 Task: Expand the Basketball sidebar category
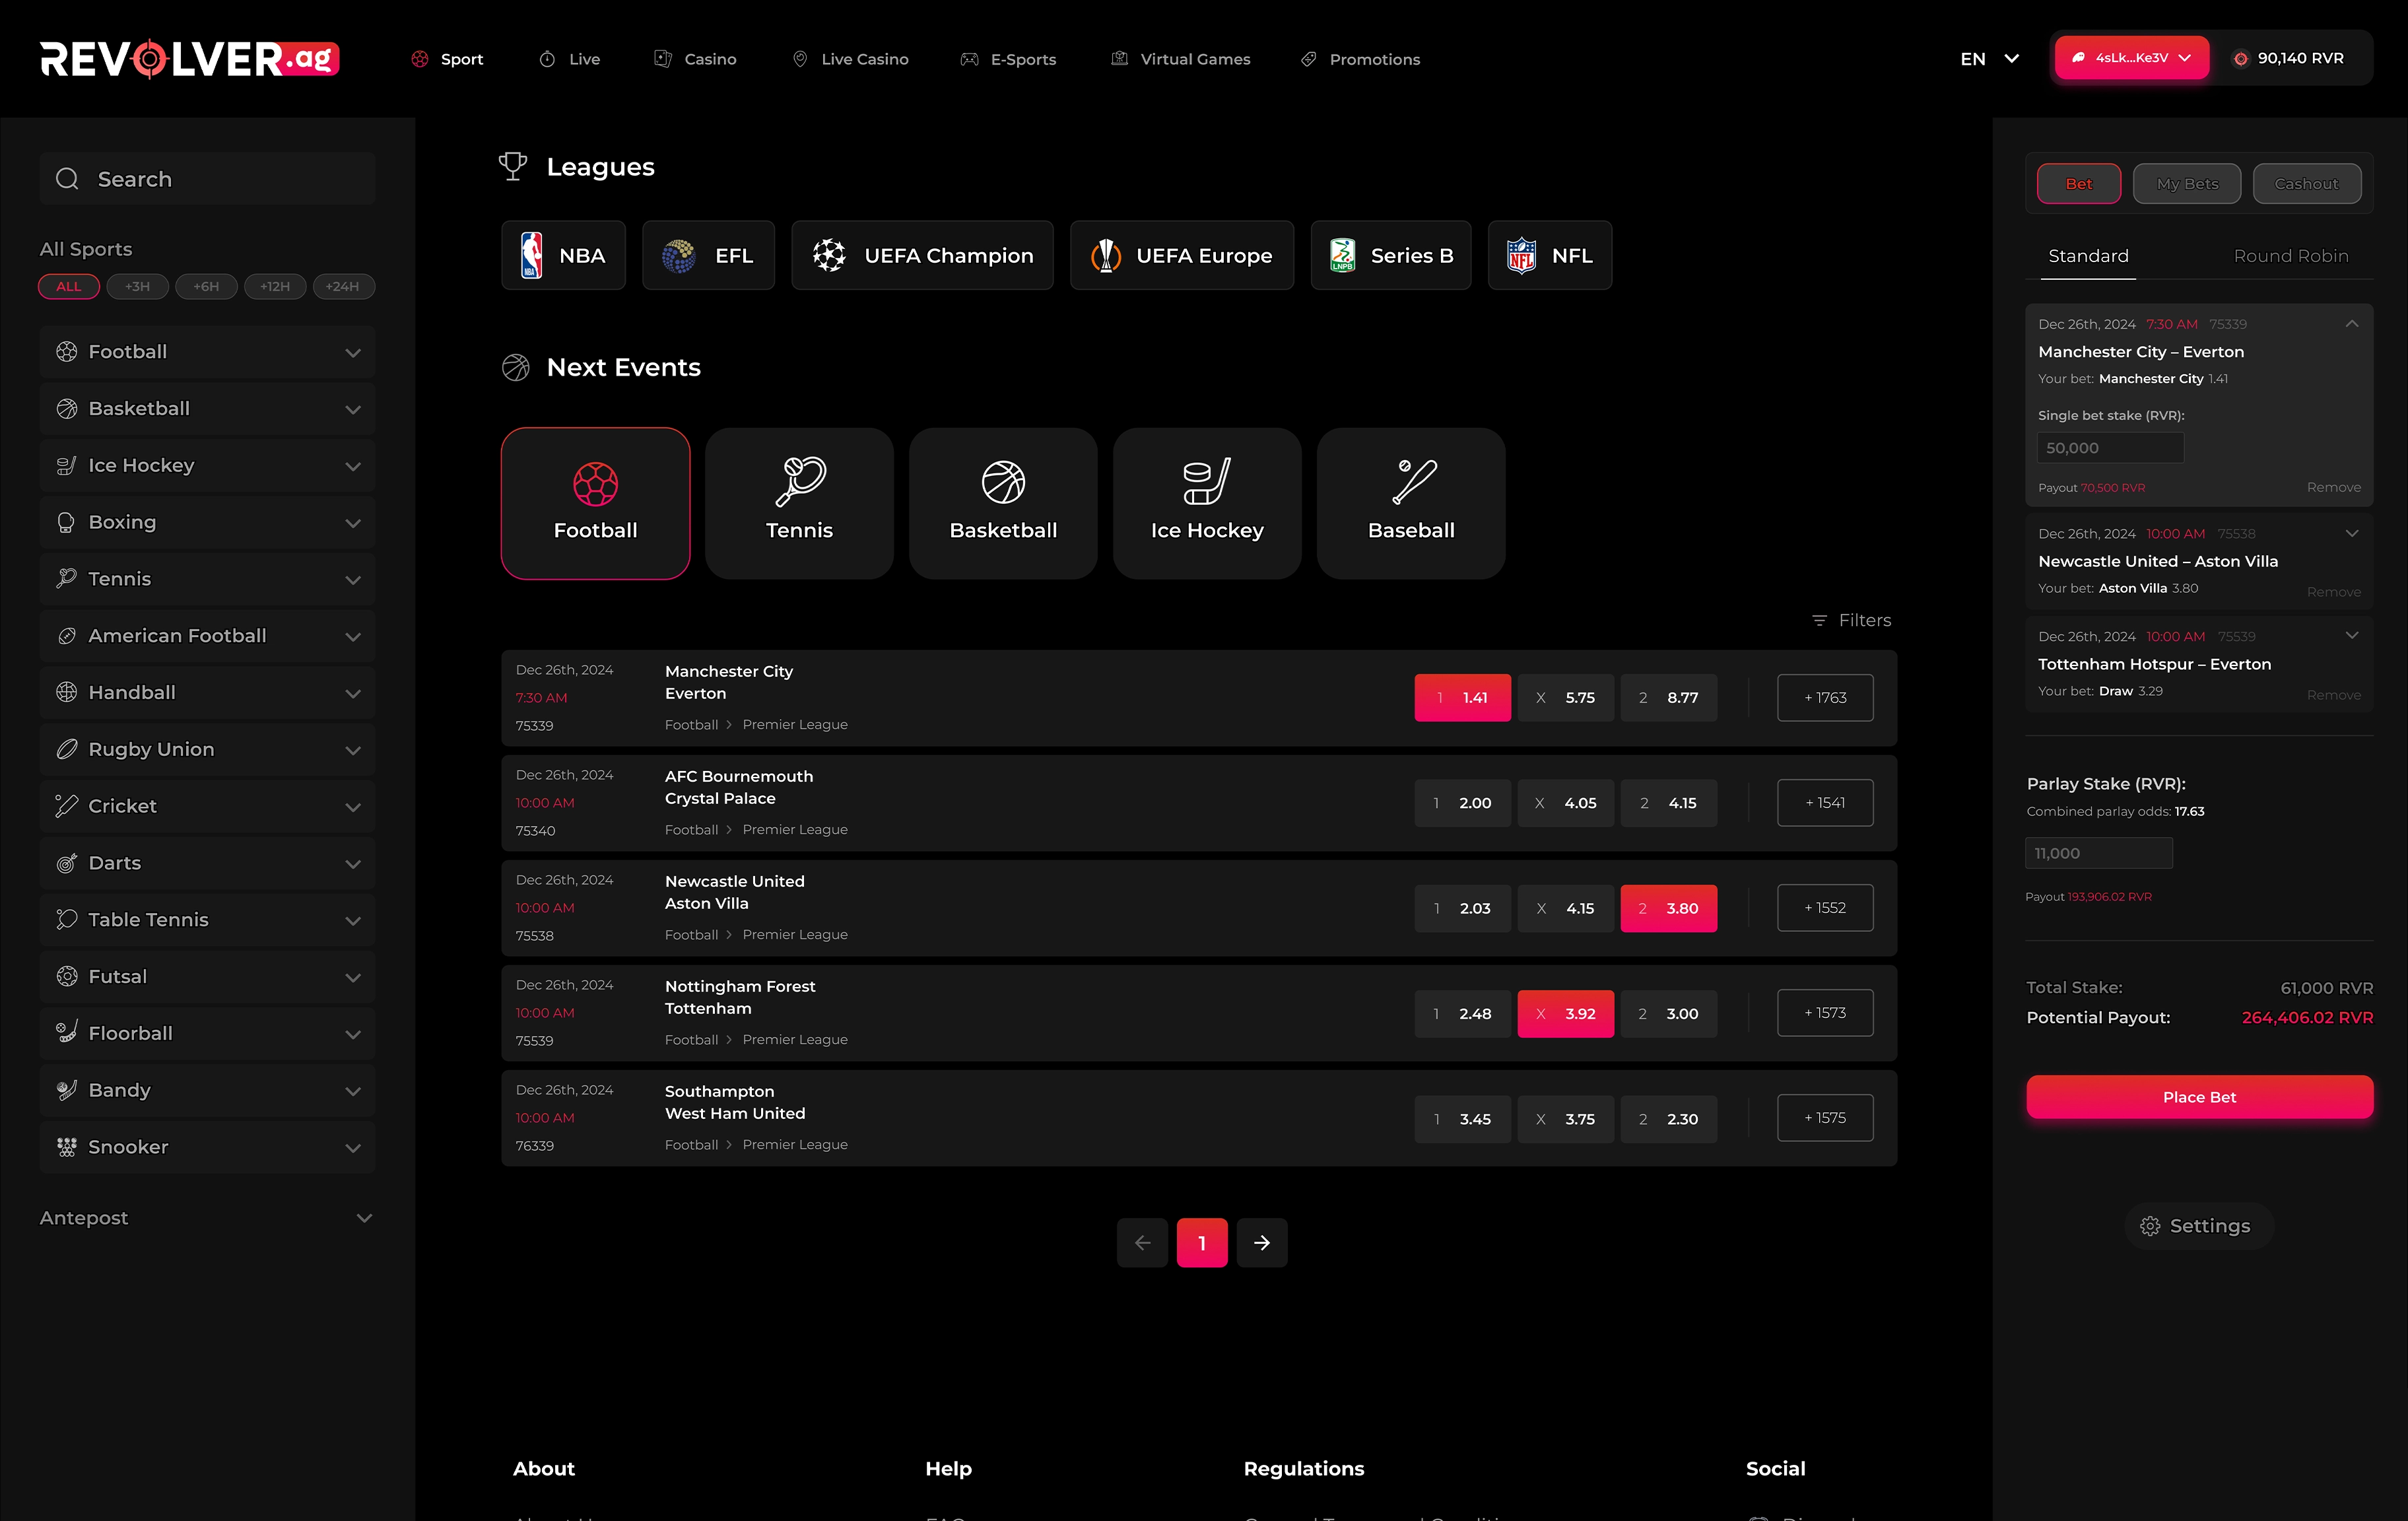point(207,409)
